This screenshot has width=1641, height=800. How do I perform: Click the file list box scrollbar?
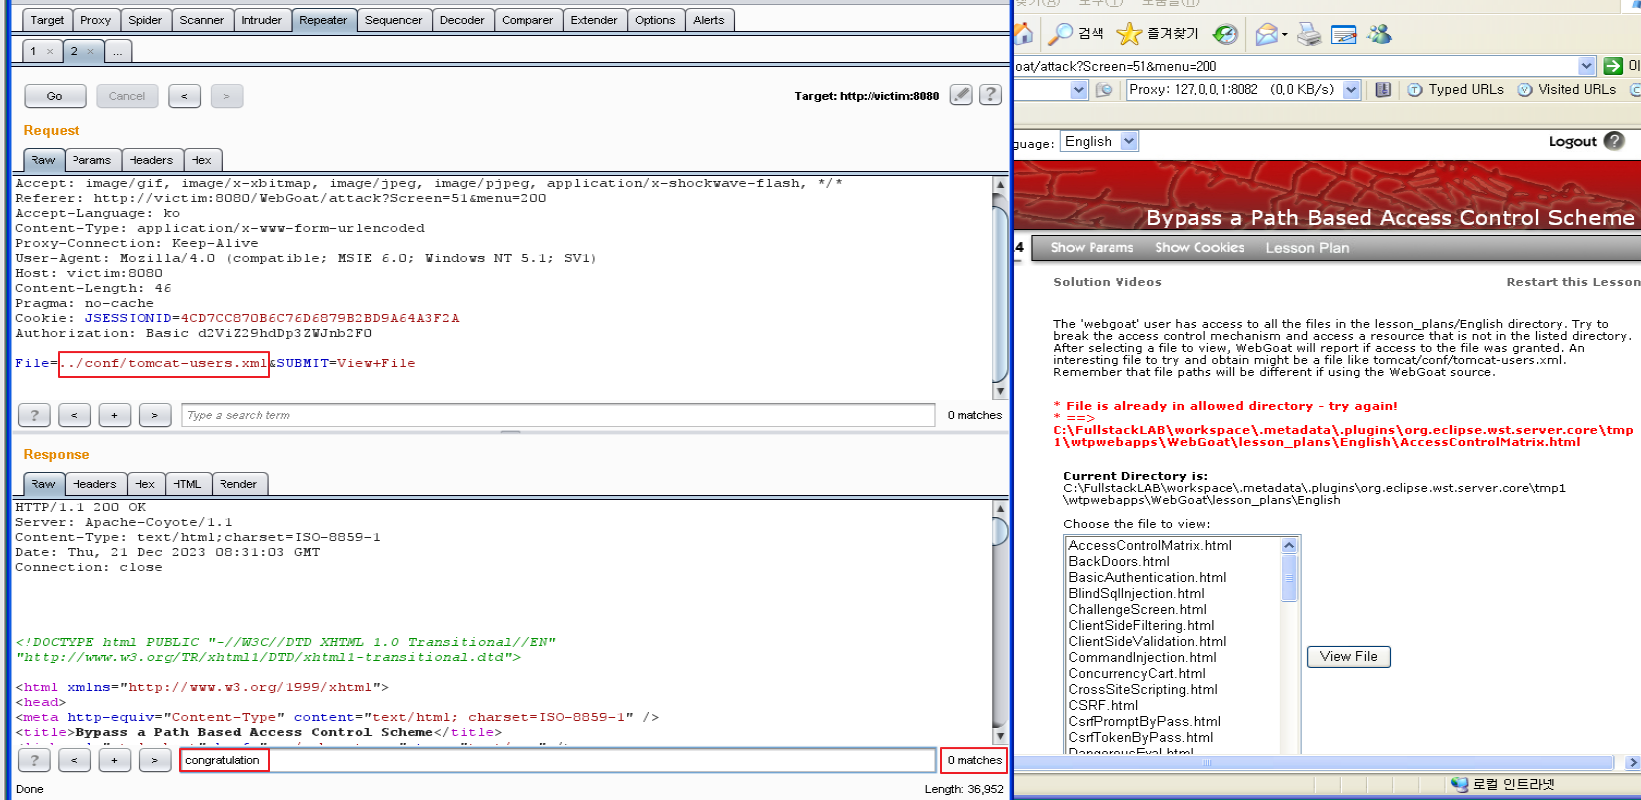pos(1289,645)
